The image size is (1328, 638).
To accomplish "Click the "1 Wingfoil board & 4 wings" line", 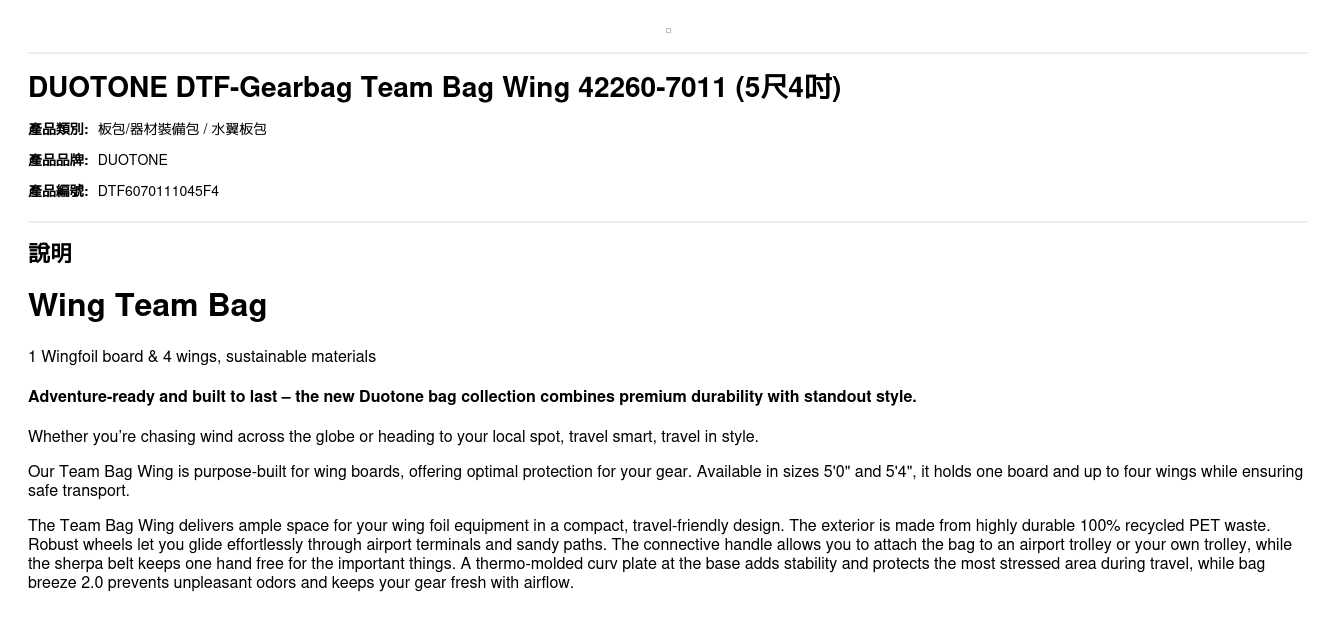I will pyautogui.click(x=202, y=357).
